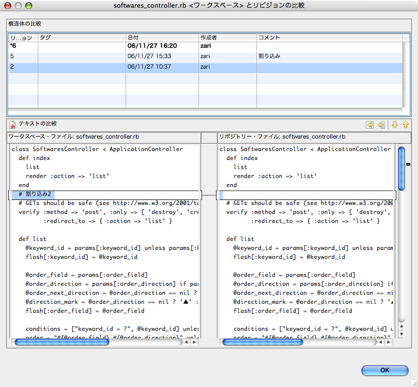Viewport: 418px width, 387px height.
Task: Click the small black change marker beside vertical scrollbar
Action: click(x=408, y=164)
